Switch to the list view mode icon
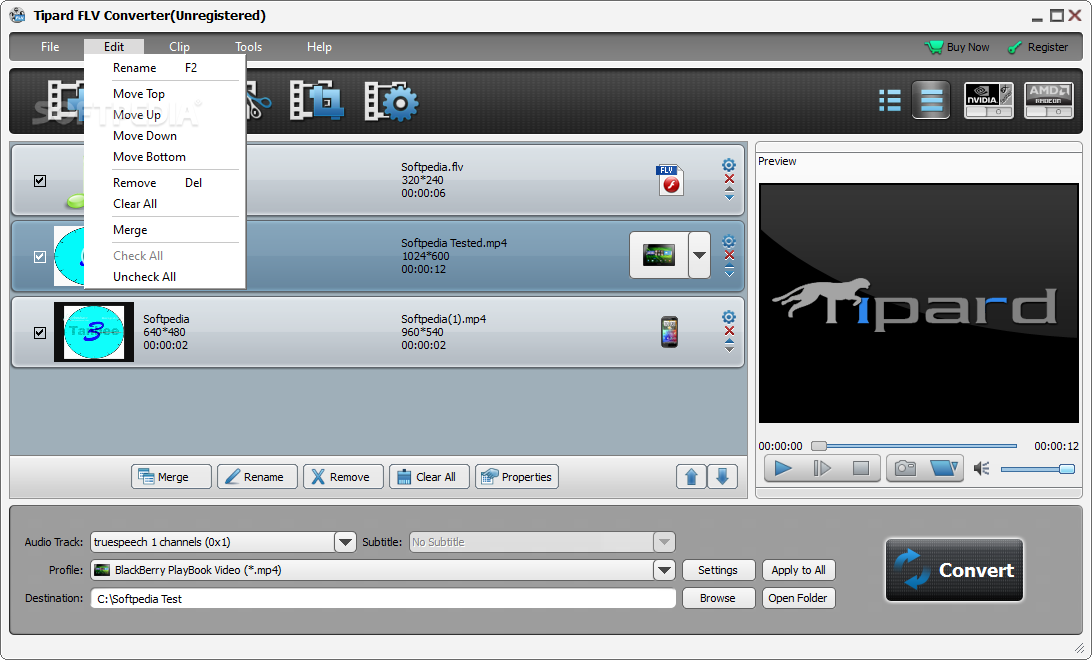 pyautogui.click(x=889, y=100)
